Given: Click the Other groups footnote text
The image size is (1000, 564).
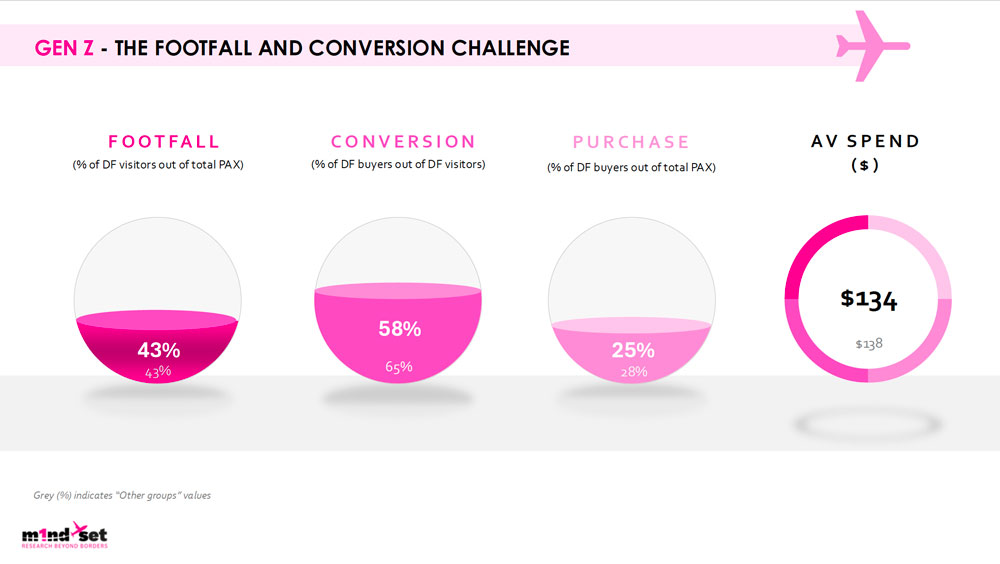Looking at the screenshot, I should (122, 495).
